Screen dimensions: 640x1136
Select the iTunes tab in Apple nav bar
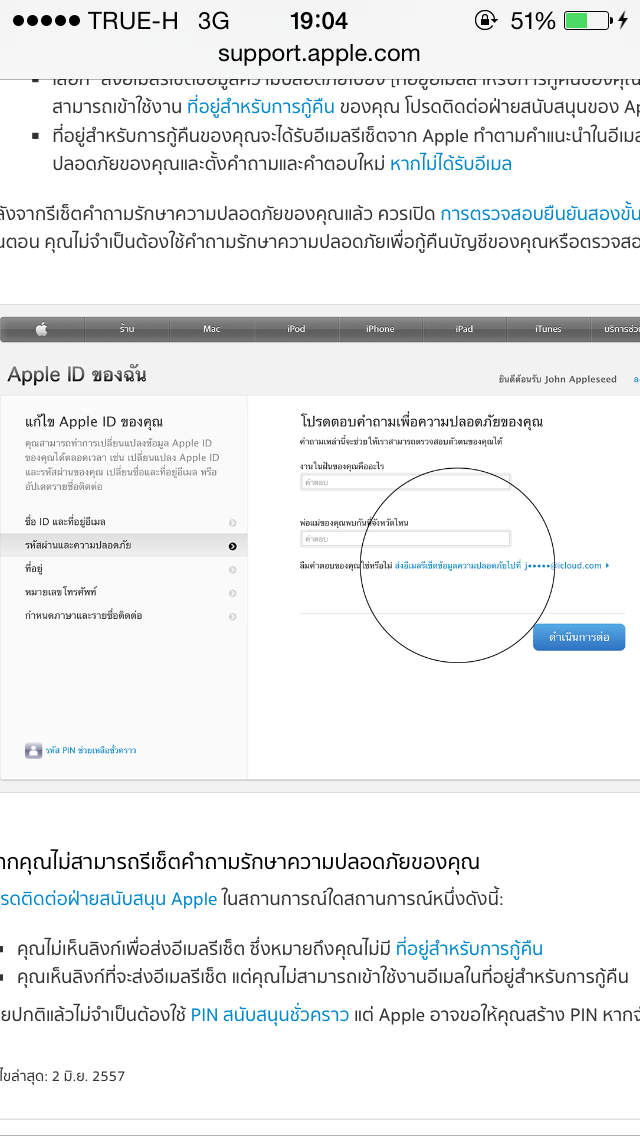coord(548,329)
